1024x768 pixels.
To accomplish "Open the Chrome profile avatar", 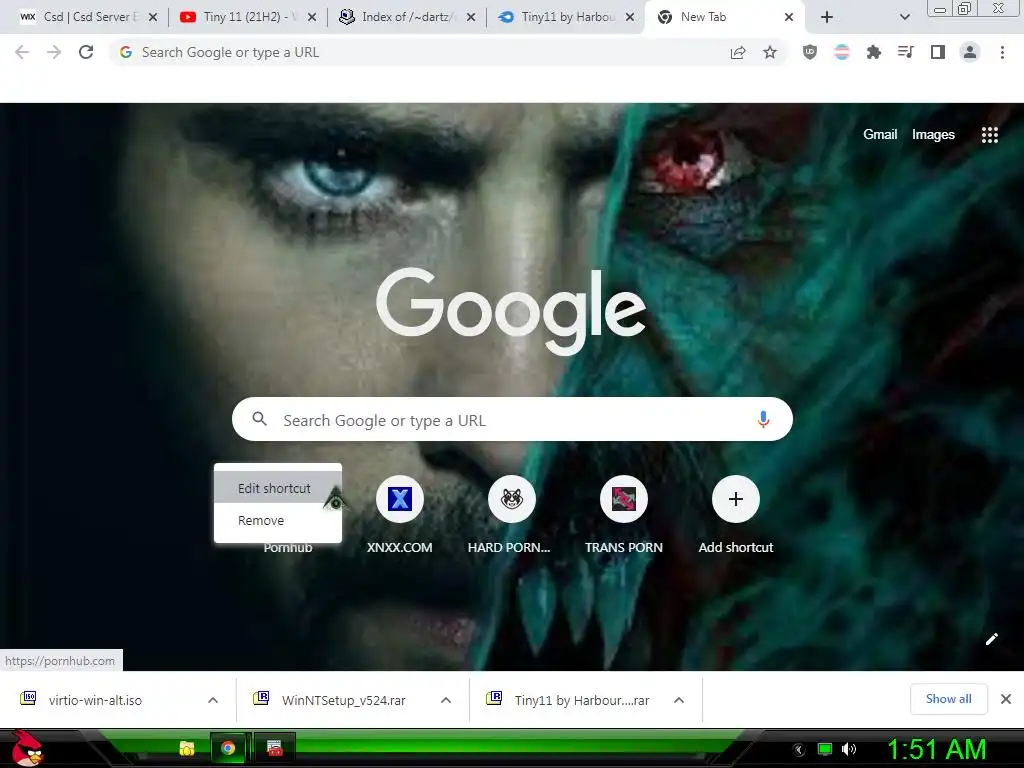I will point(970,52).
